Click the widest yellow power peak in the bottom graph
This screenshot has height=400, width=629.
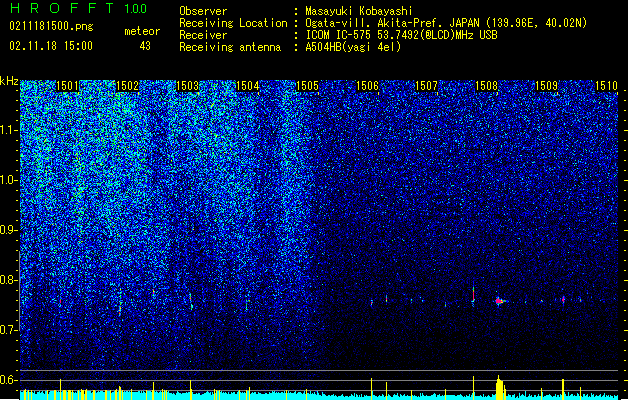click(499, 388)
